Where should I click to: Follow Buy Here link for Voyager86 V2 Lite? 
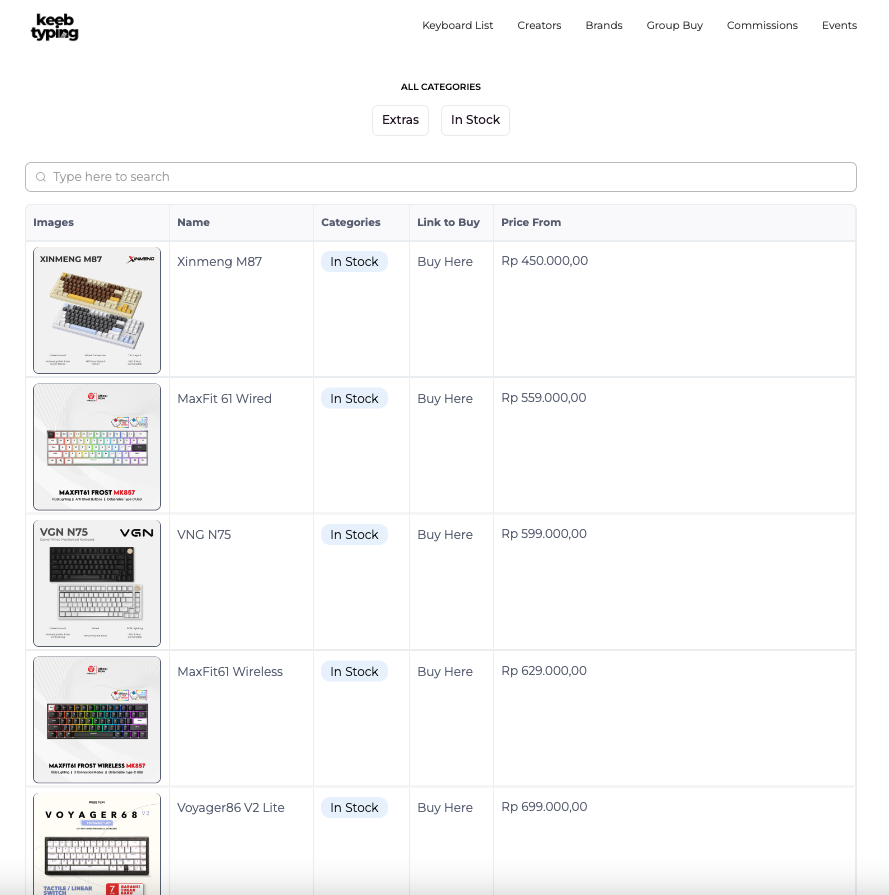pos(445,808)
